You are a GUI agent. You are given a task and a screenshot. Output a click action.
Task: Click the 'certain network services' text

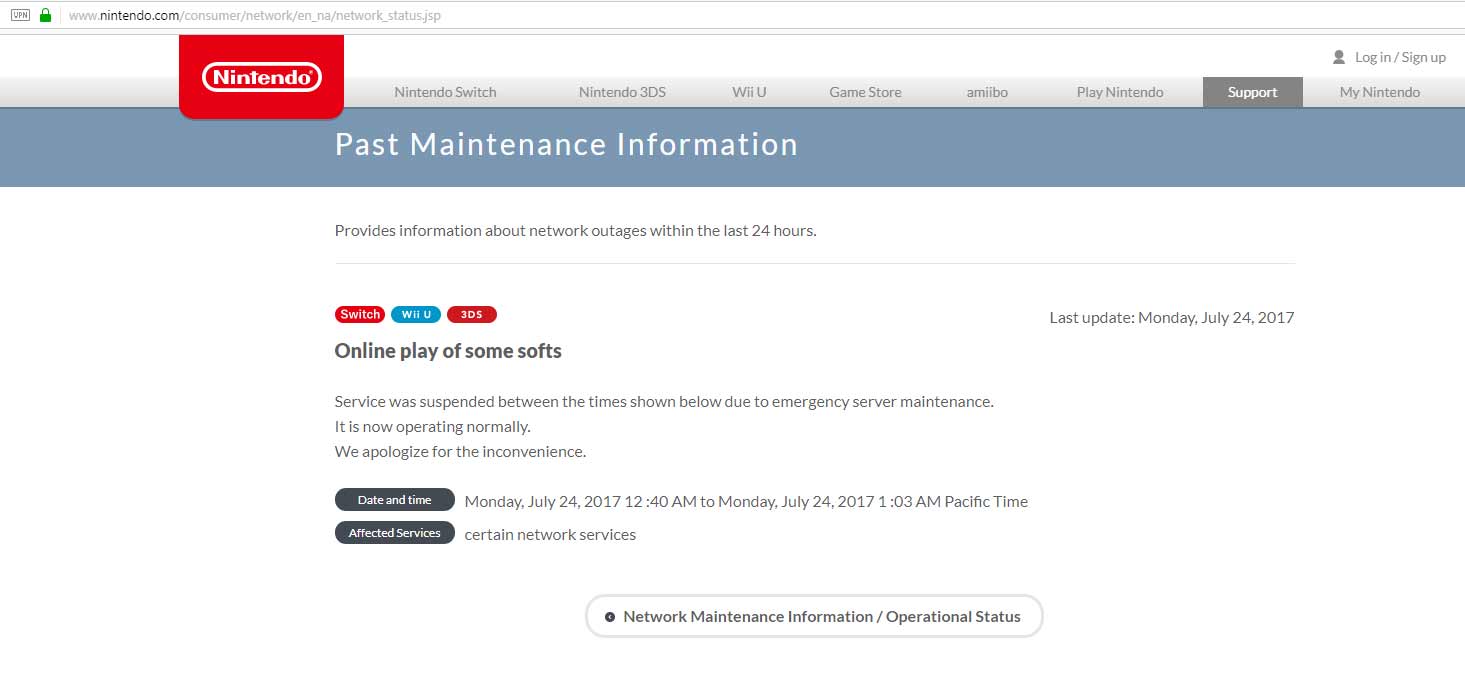[550, 534]
